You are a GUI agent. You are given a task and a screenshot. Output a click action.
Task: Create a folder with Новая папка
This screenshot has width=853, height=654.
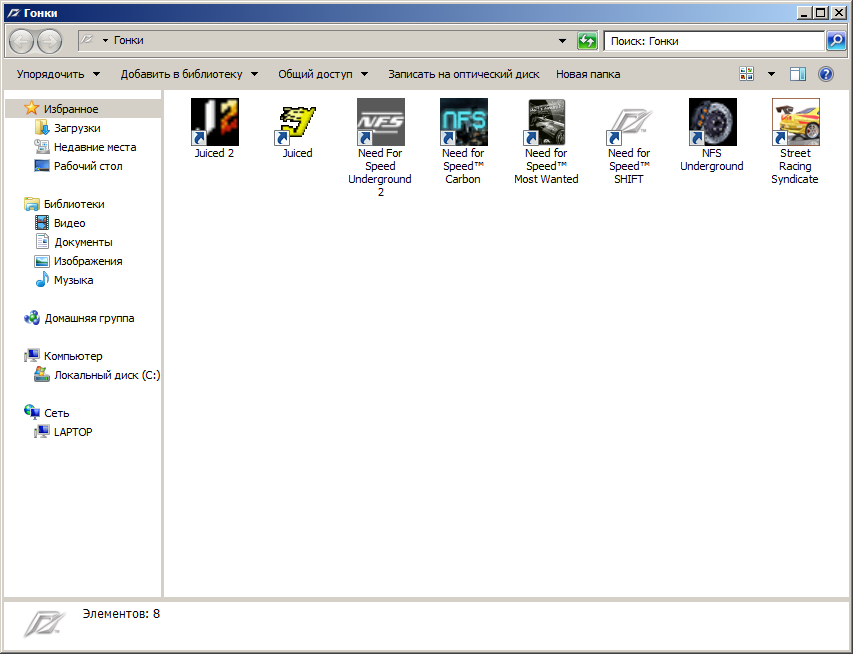(588, 74)
